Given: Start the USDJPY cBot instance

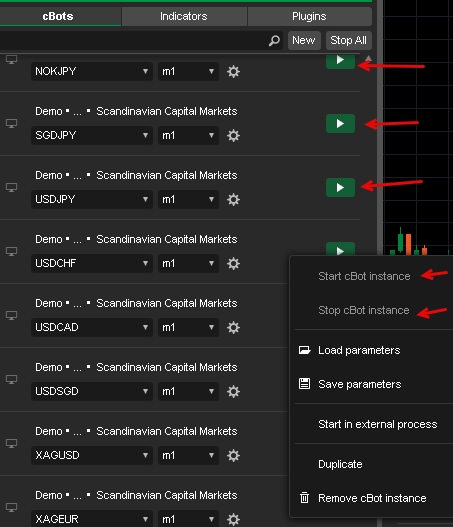Looking at the screenshot, I should (x=340, y=188).
